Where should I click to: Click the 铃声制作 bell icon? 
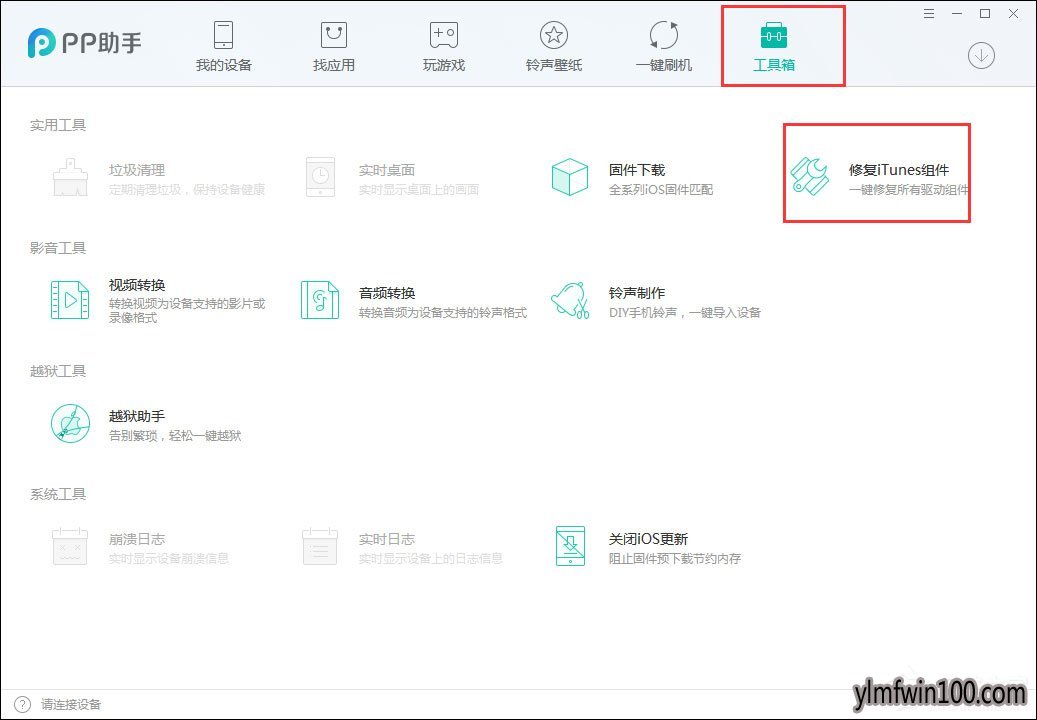coord(570,300)
